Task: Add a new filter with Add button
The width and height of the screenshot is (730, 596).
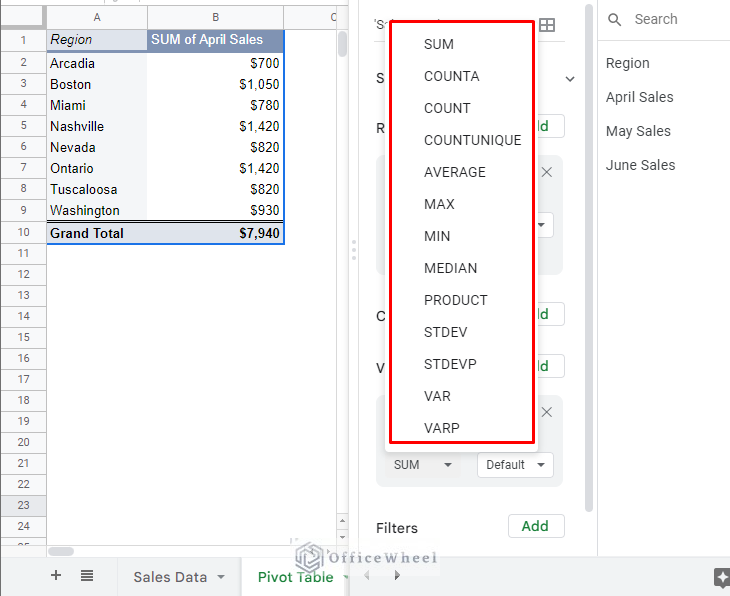Action: (x=536, y=526)
